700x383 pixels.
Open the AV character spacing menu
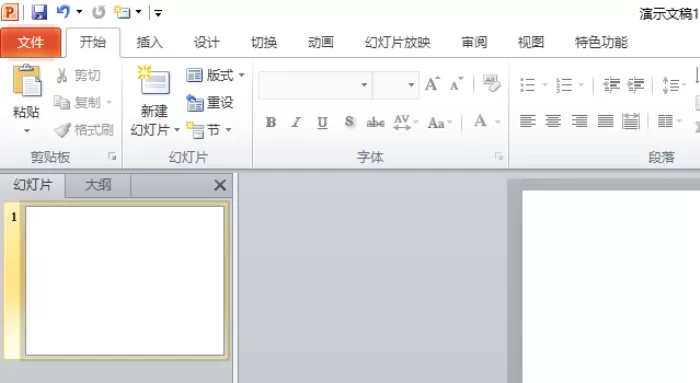(405, 122)
